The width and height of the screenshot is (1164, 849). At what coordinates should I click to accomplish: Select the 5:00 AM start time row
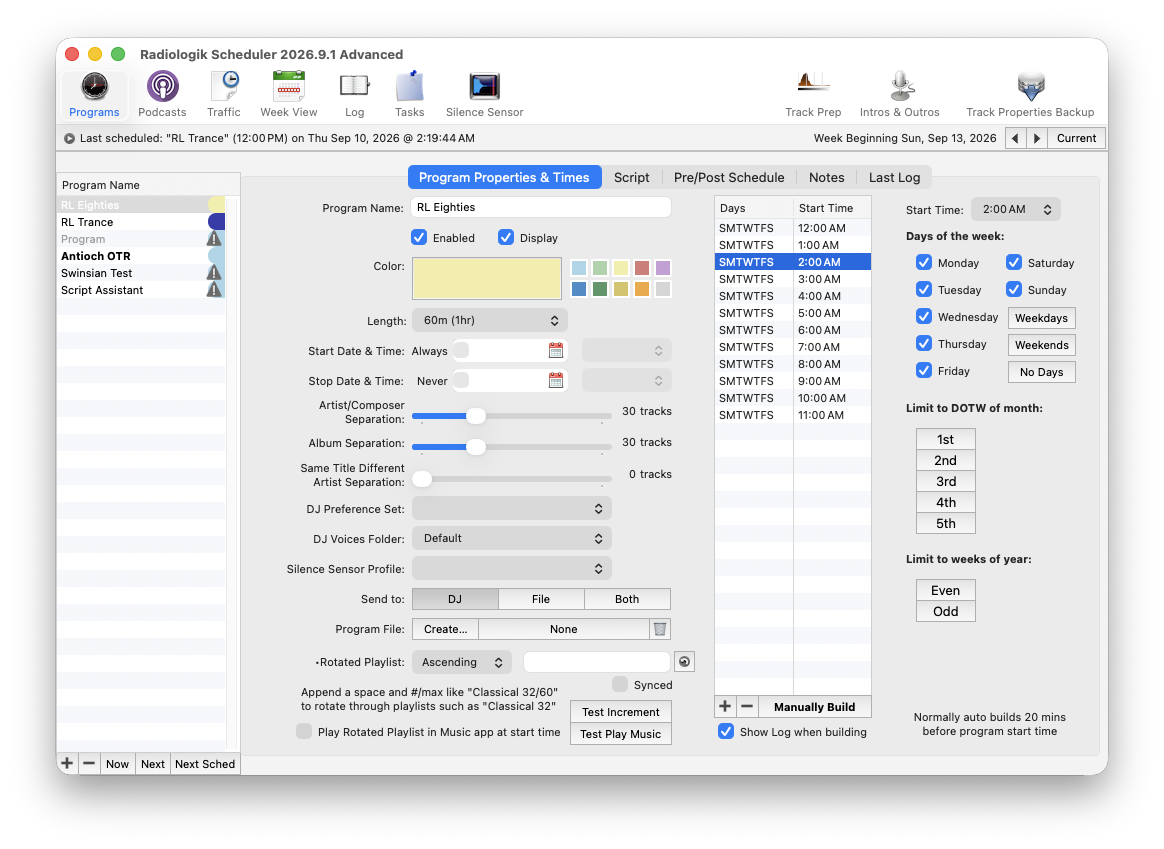793,312
